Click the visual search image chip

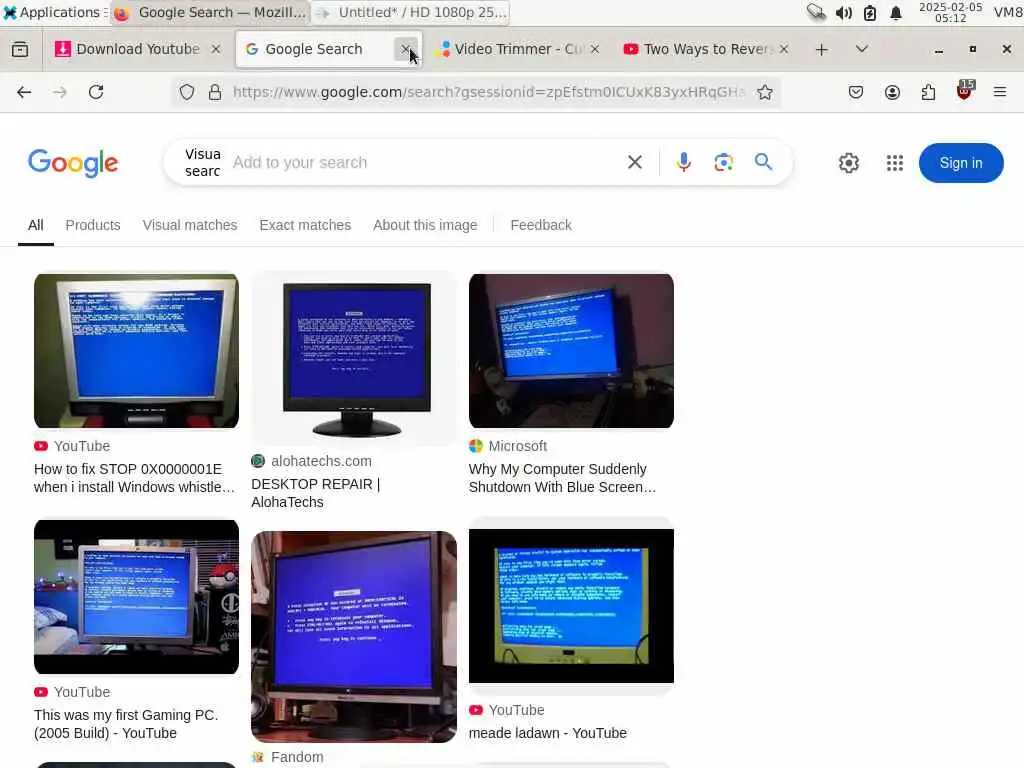coord(202,163)
